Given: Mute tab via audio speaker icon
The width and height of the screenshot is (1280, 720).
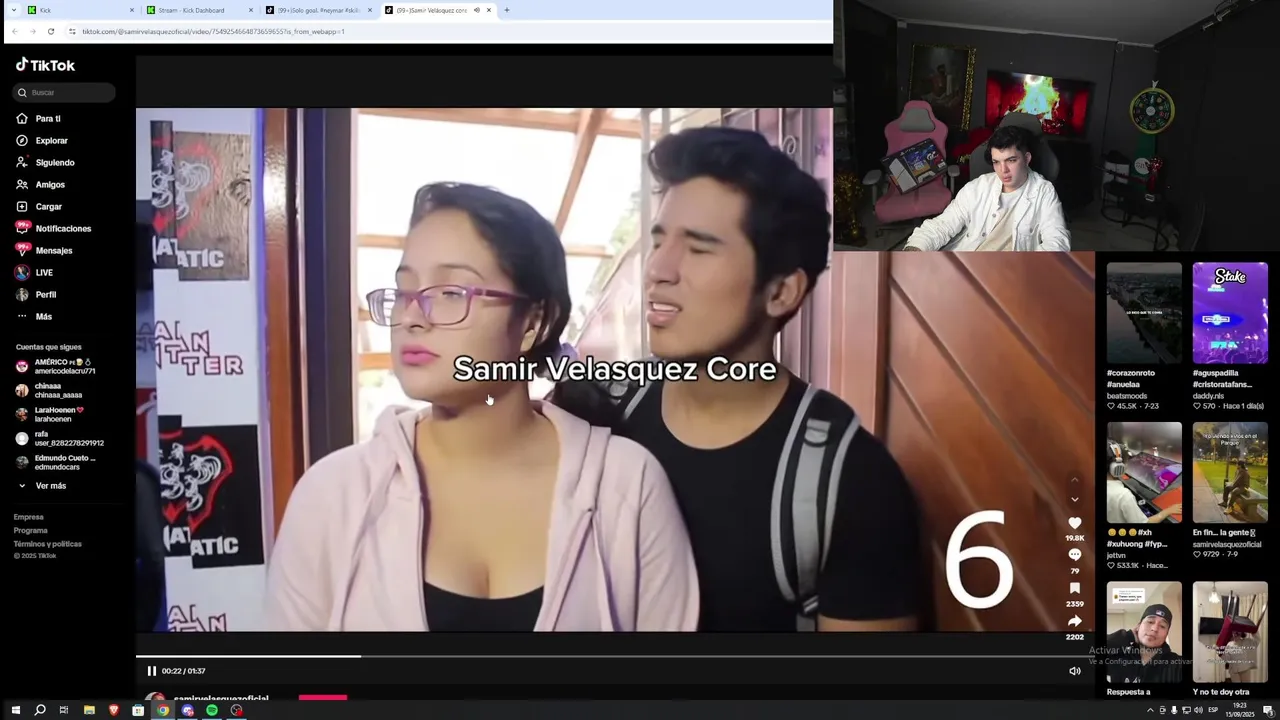Looking at the screenshot, I should click(x=476, y=10).
